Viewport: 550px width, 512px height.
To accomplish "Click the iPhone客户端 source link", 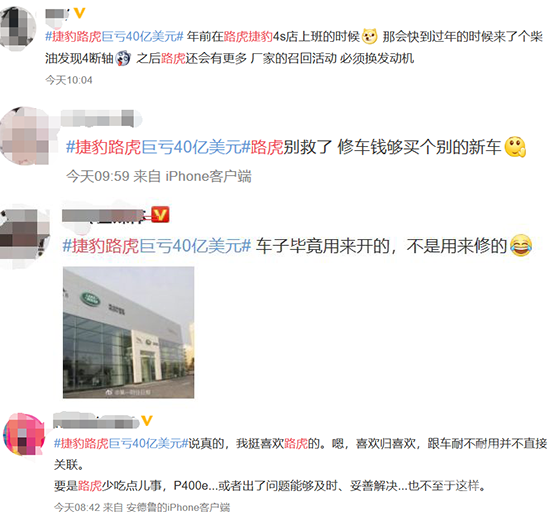I will pyautogui.click(x=208, y=176).
